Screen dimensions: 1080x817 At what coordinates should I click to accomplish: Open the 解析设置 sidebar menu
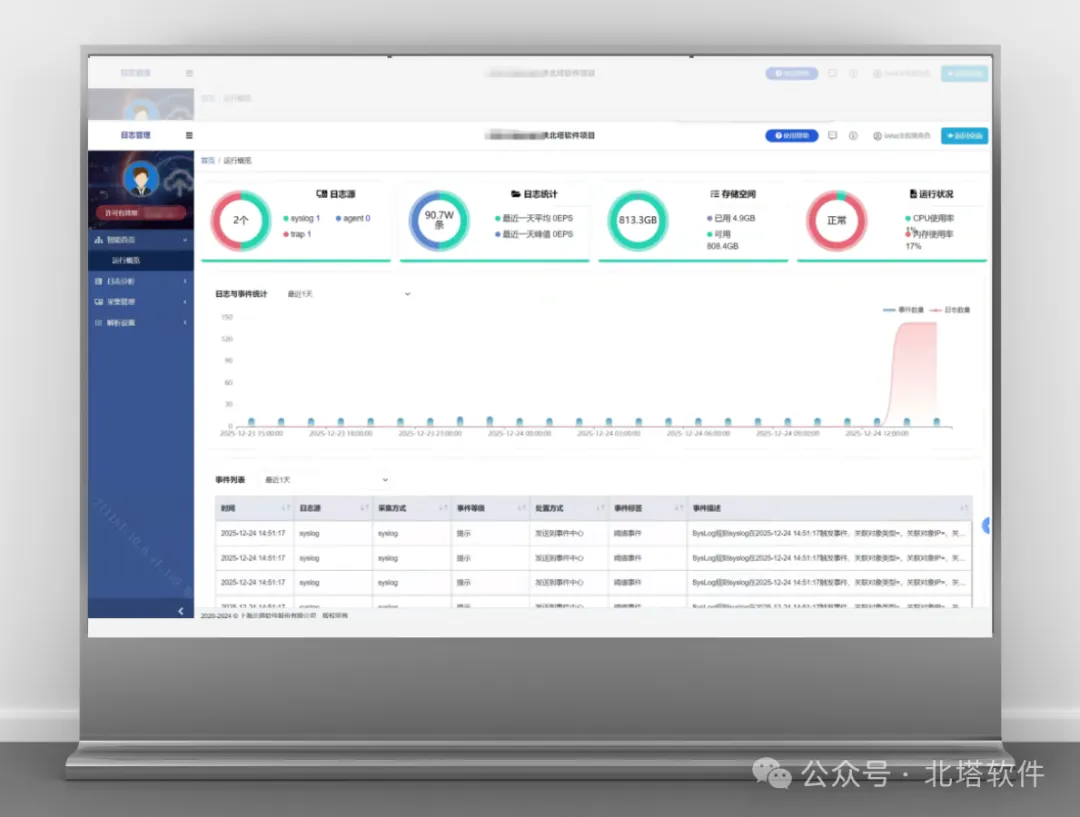pyautogui.click(x=141, y=322)
